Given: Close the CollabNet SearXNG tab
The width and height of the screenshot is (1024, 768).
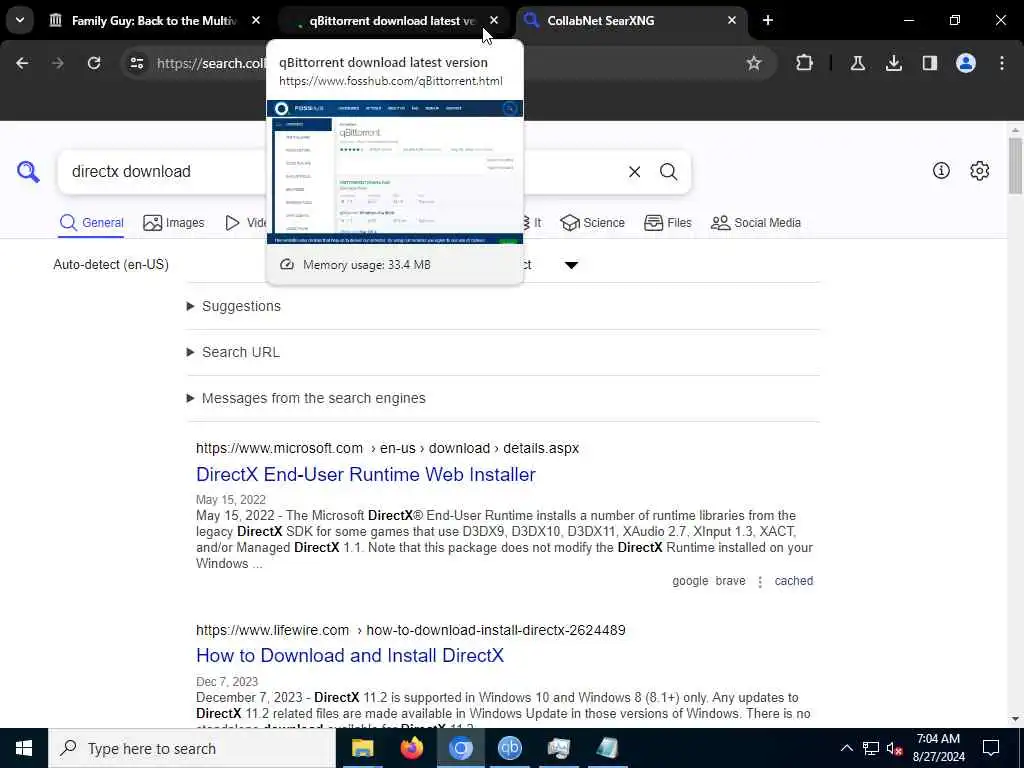Looking at the screenshot, I should tap(732, 21).
